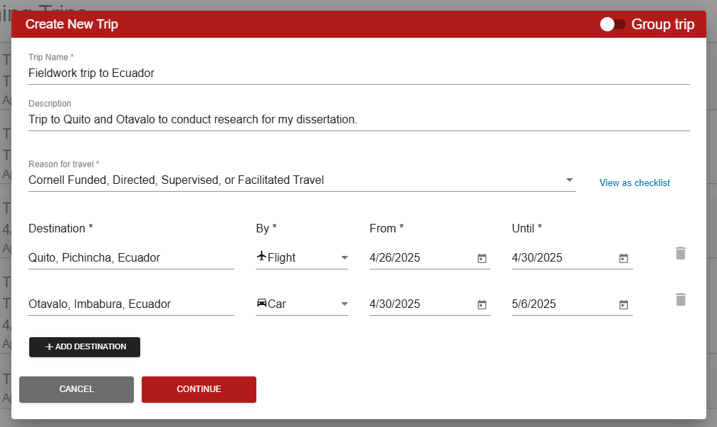Click the car icon beside Car
Viewport: 717px width, 427px height.
pos(261,303)
